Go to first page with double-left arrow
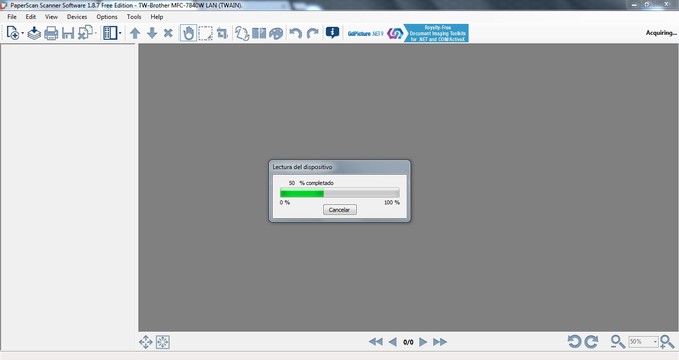The width and height of the screenshot is (679, 360). coord(375,342)
